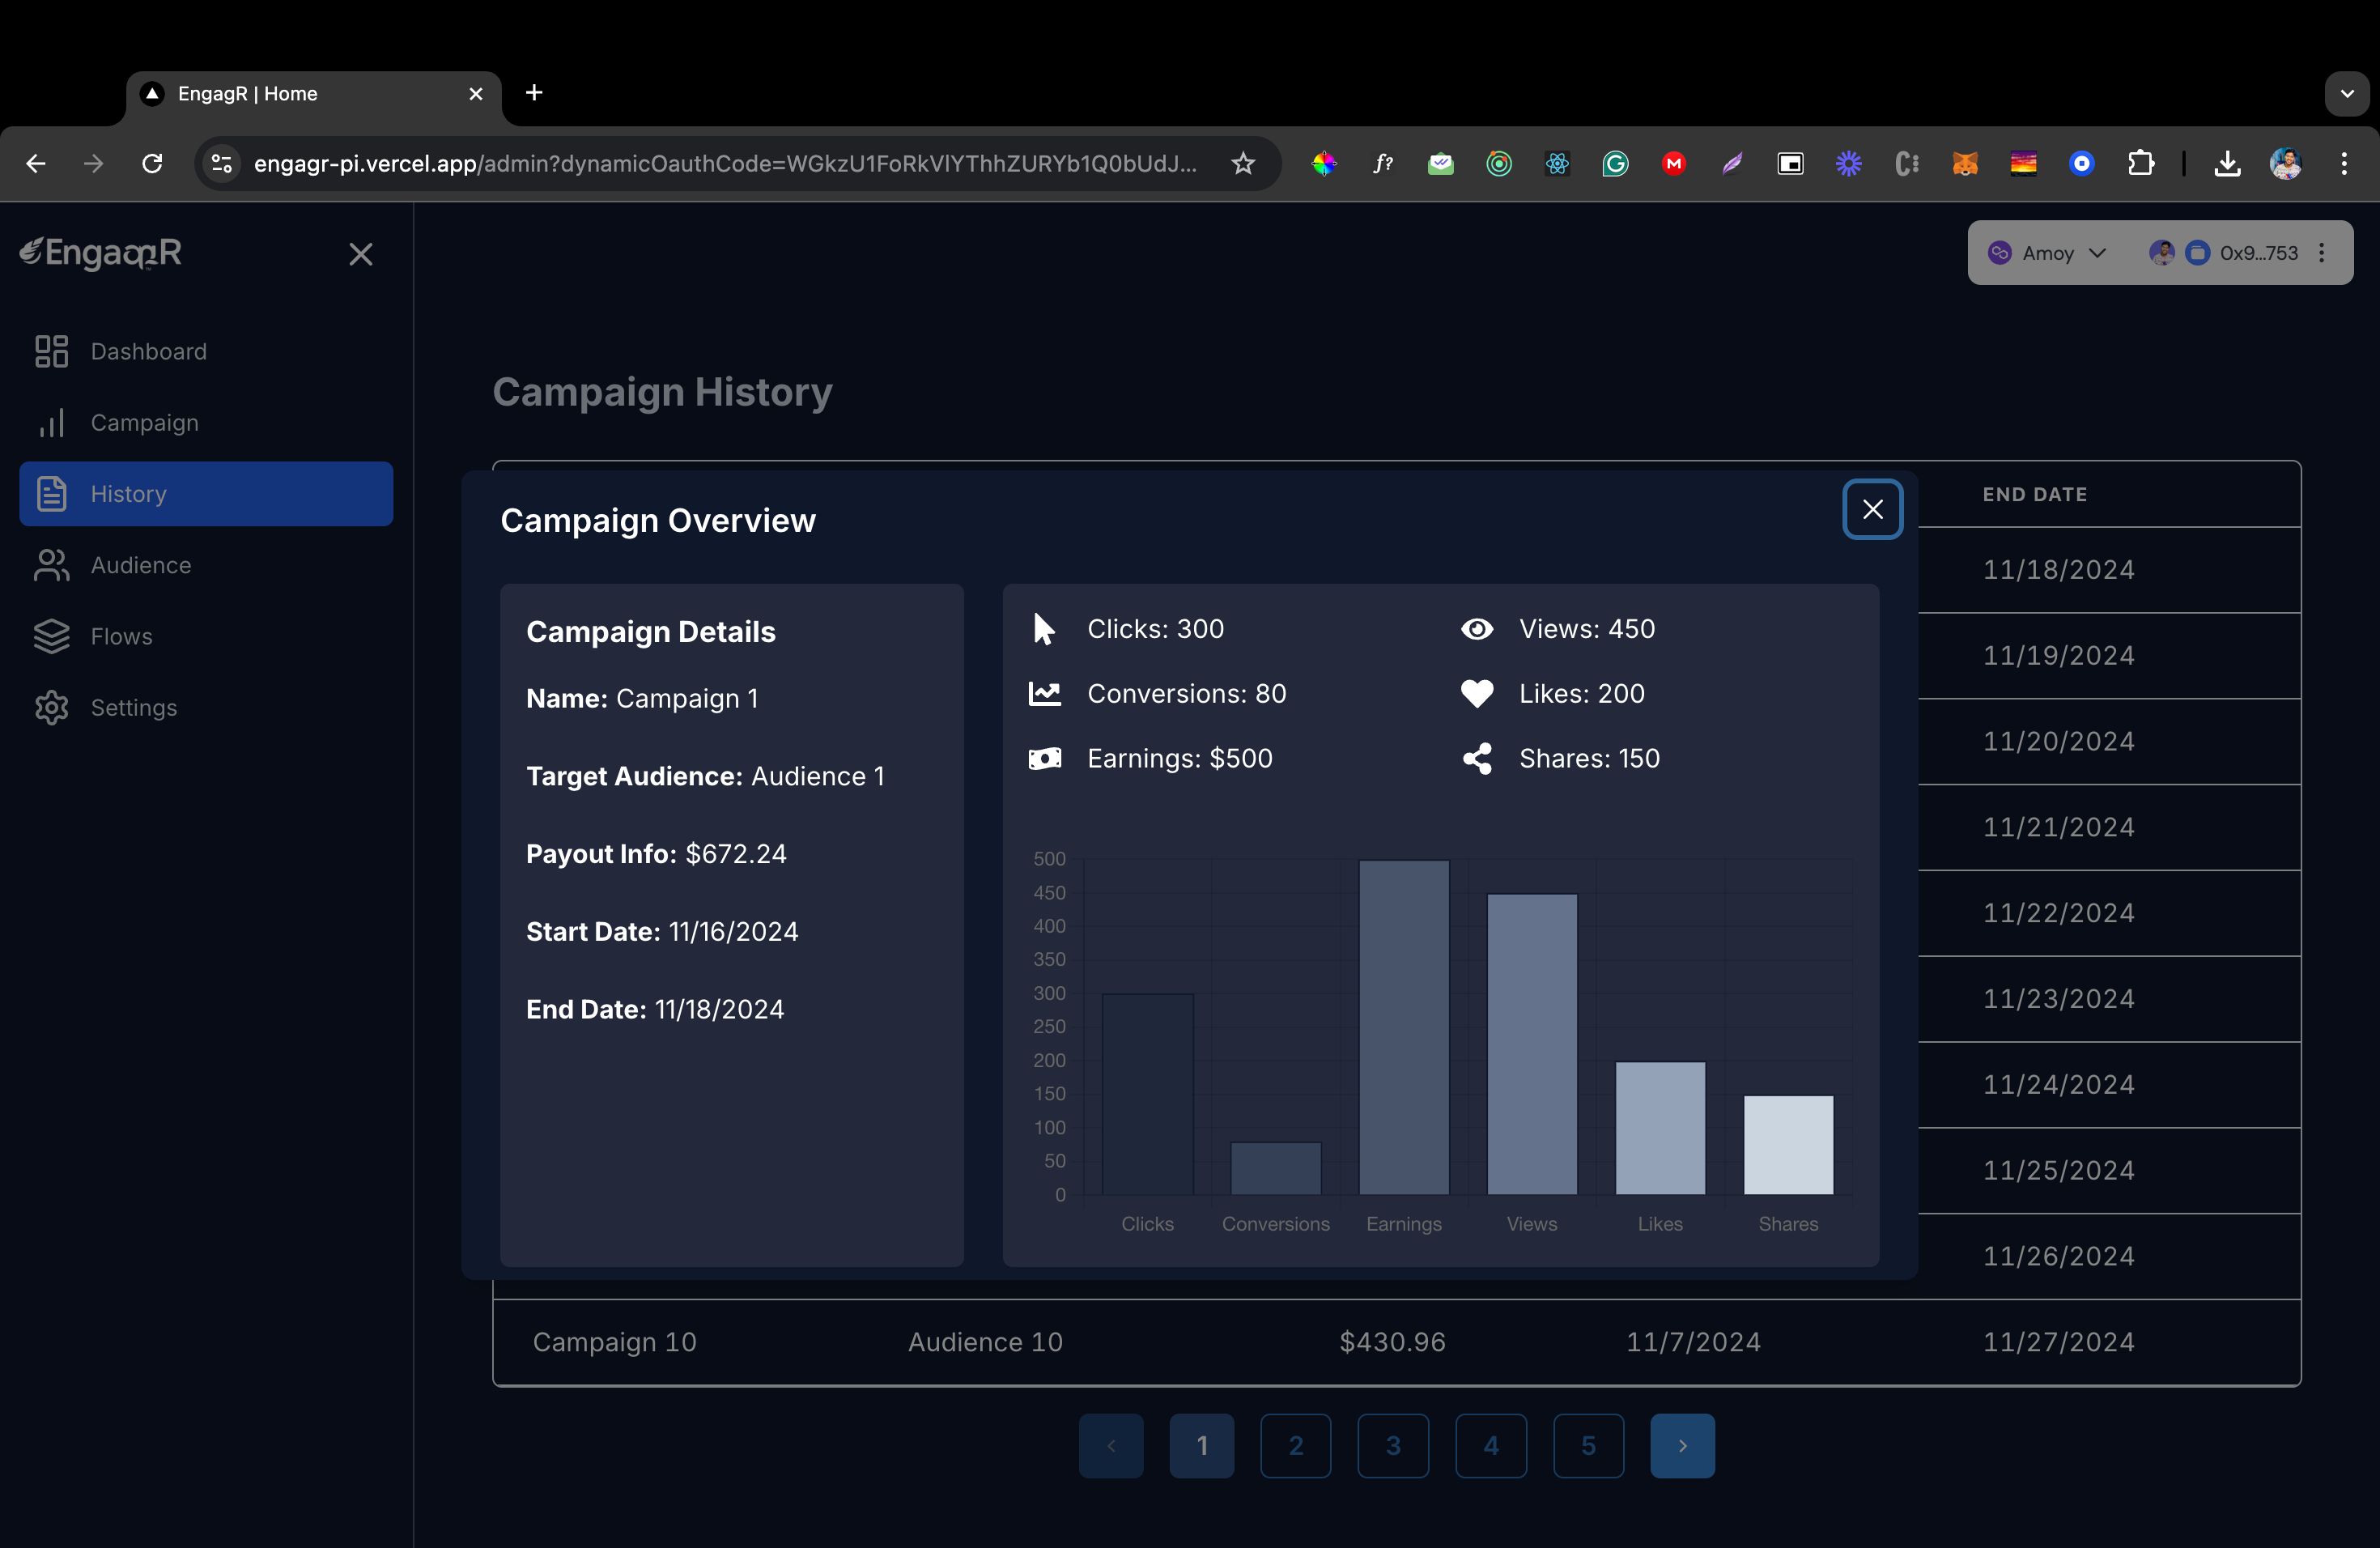The image size is (2380, 1548).
Task: Open Campaign page in sidebar
Action: pyautogui.click(x=206, y=422)
